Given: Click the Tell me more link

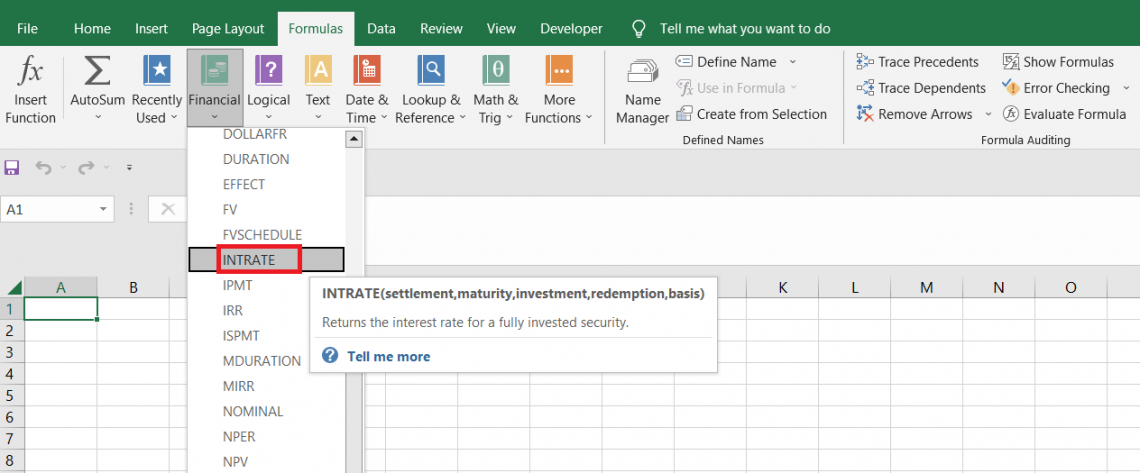Looking at the screenshot, I should [388, 356].
